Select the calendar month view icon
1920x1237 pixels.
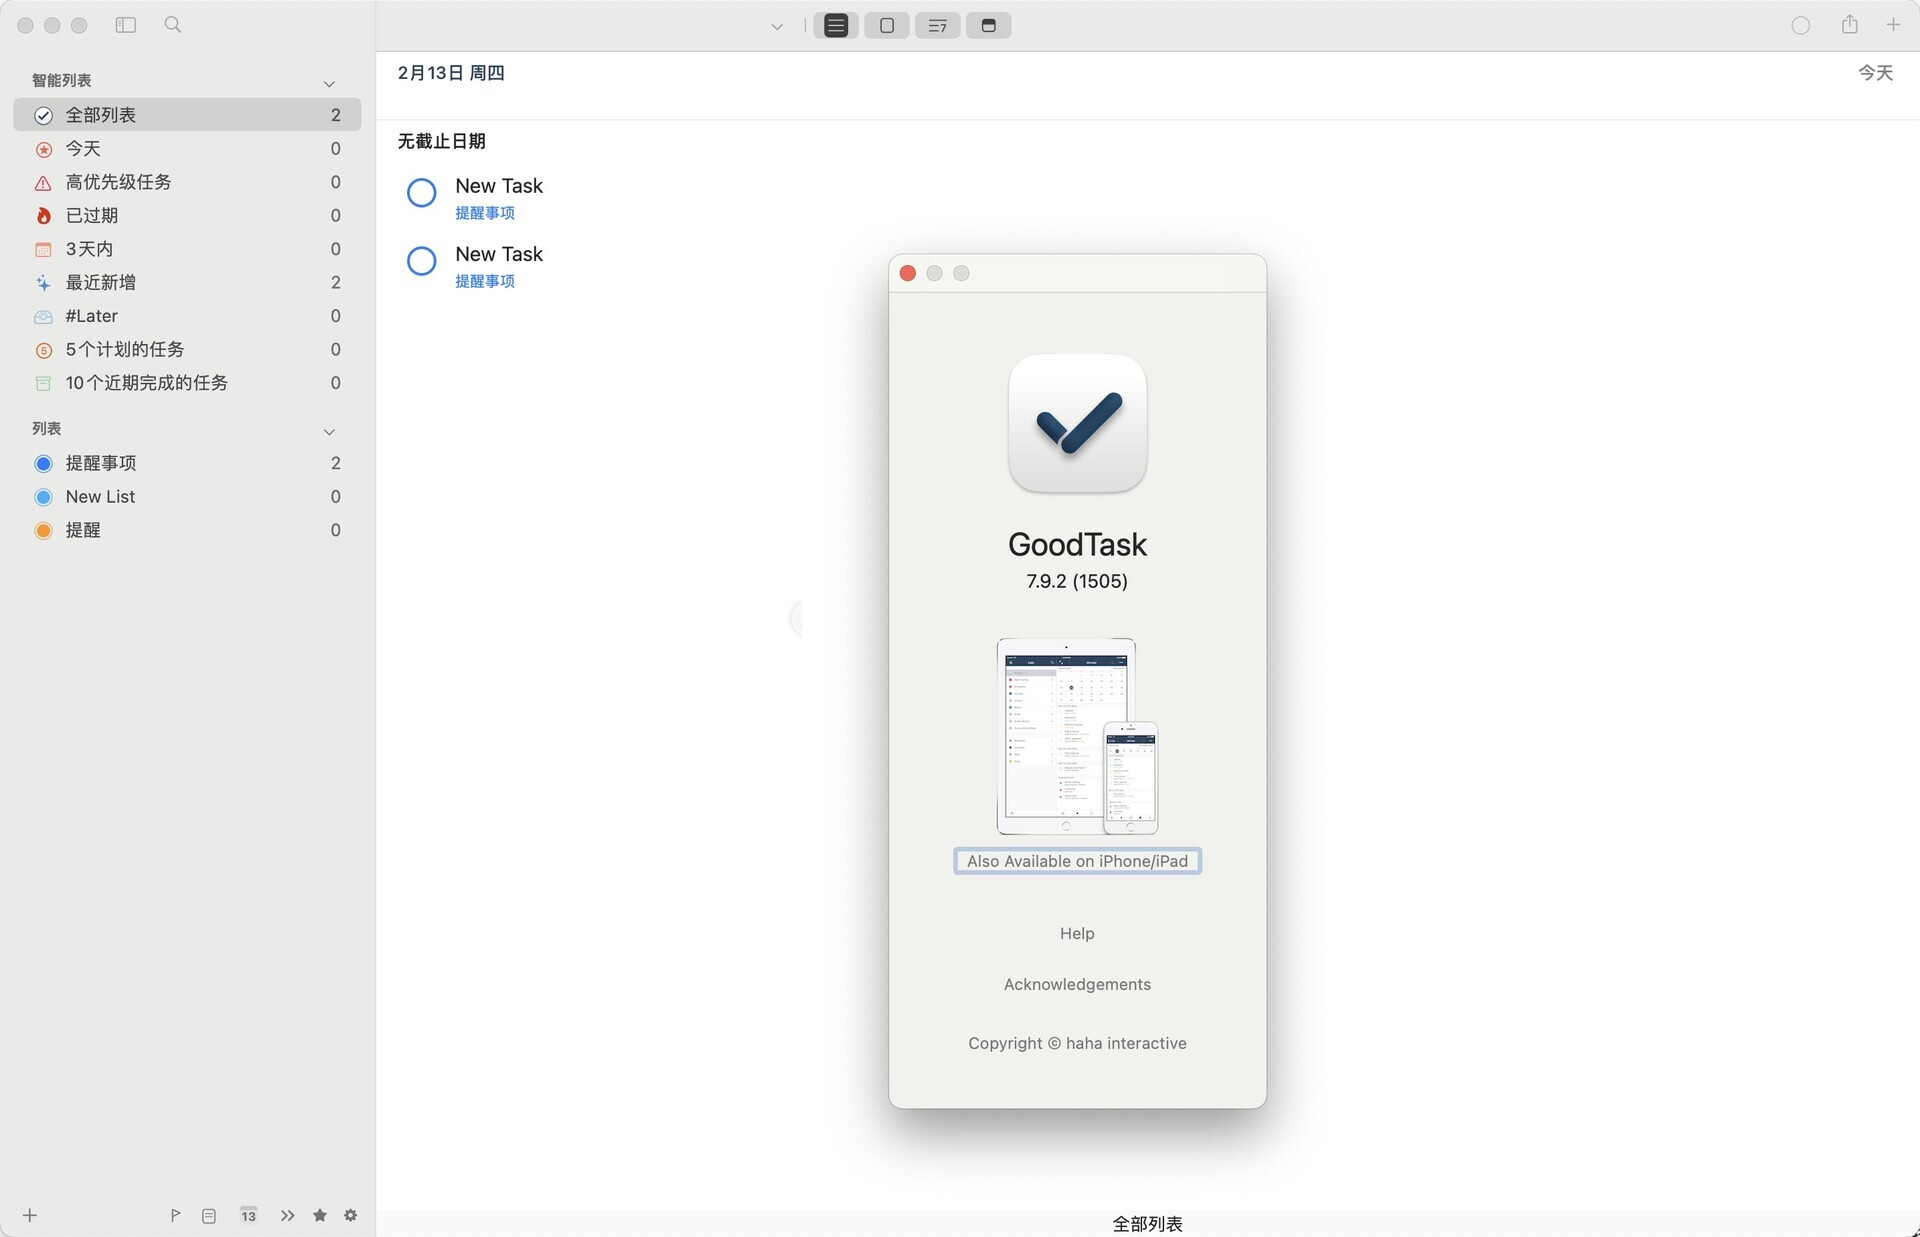pyautogui.click(x=989, y=26)
